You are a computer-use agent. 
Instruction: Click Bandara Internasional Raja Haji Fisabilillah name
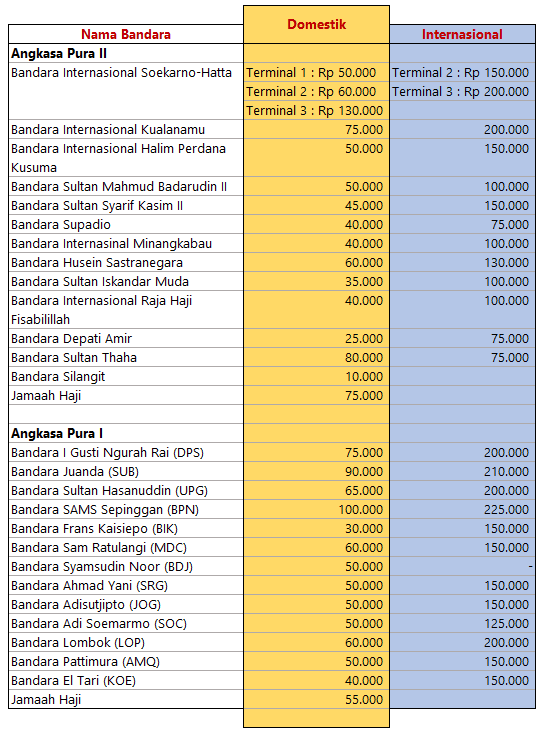point(101,310)
